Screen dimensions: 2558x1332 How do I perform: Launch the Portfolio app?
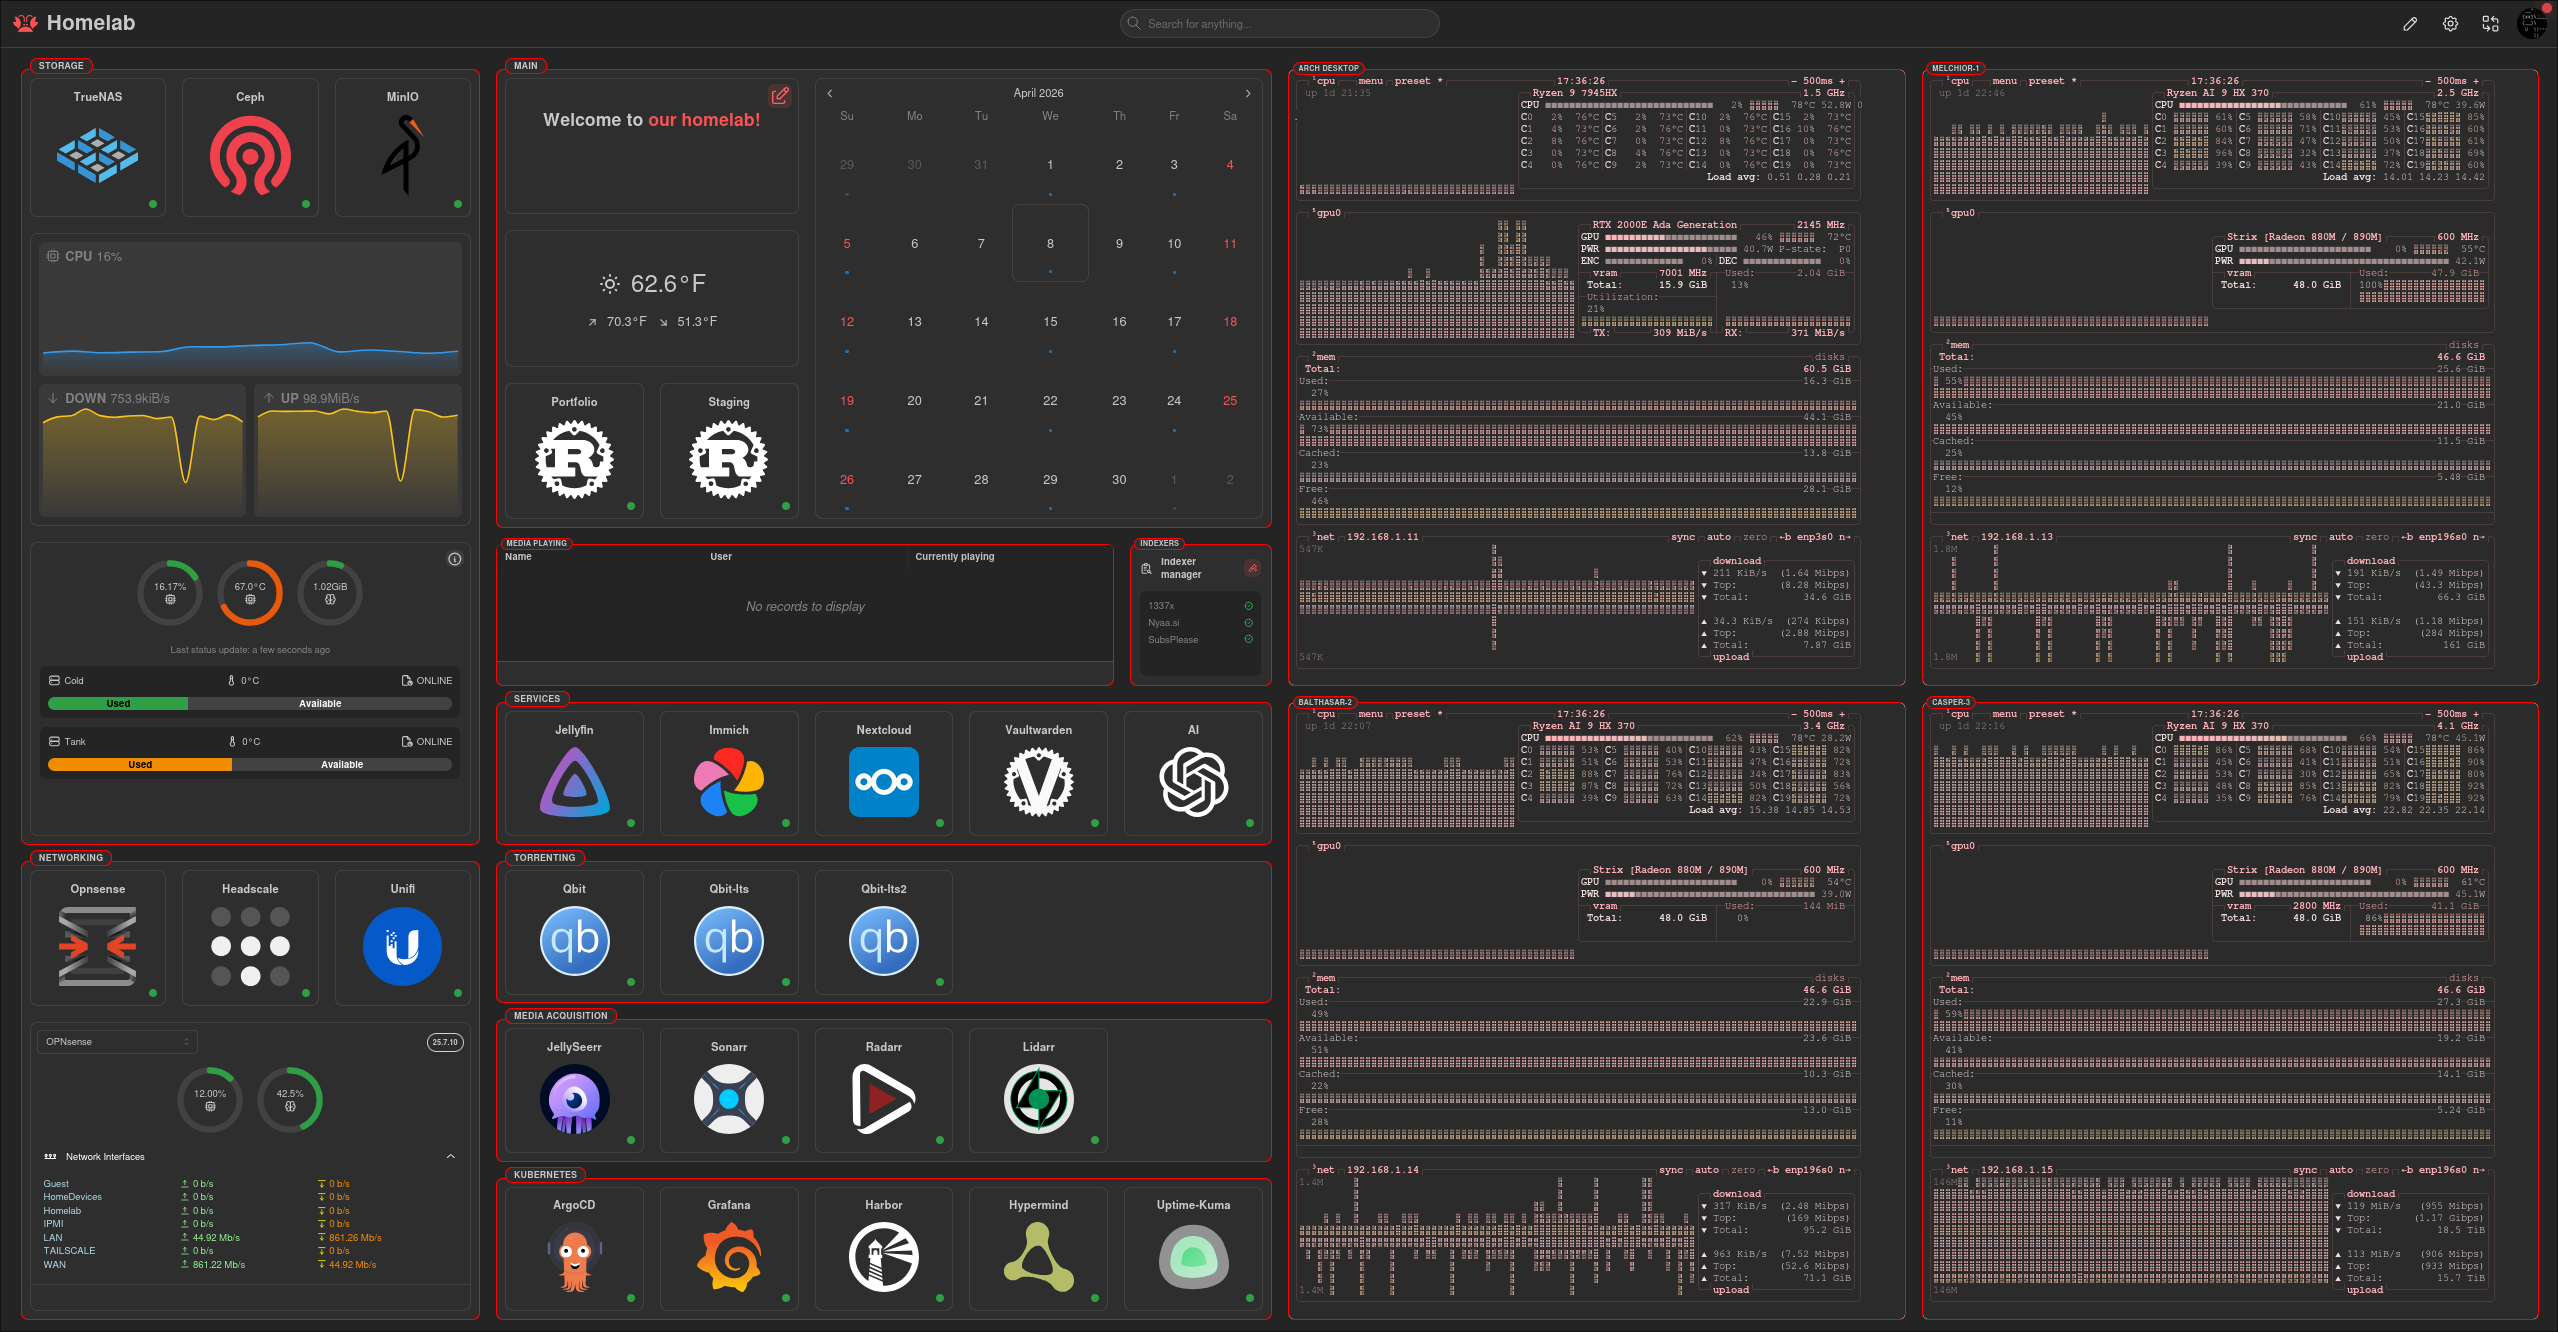[x=574, y=451]
